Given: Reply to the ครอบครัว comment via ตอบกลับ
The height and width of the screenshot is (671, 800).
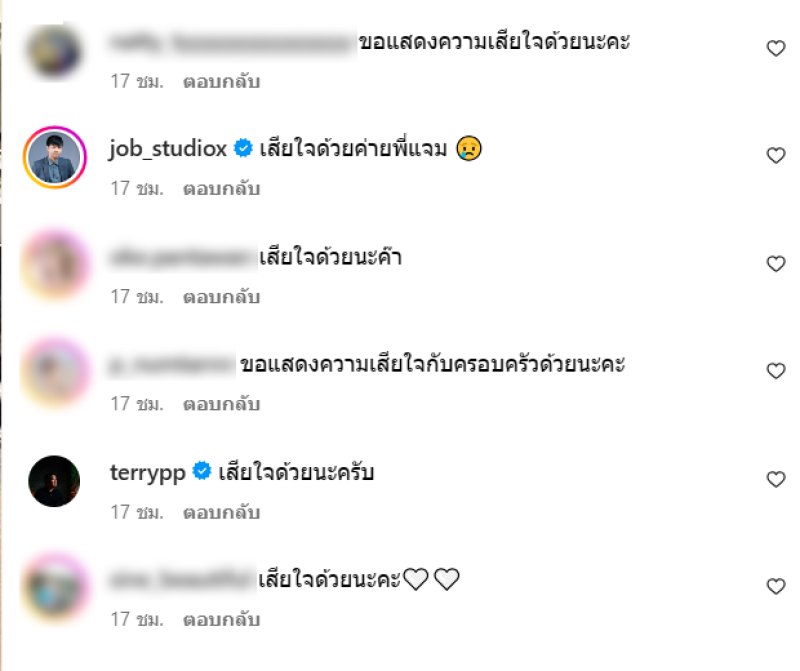Looking at the screenshot, I should point(221,404).
